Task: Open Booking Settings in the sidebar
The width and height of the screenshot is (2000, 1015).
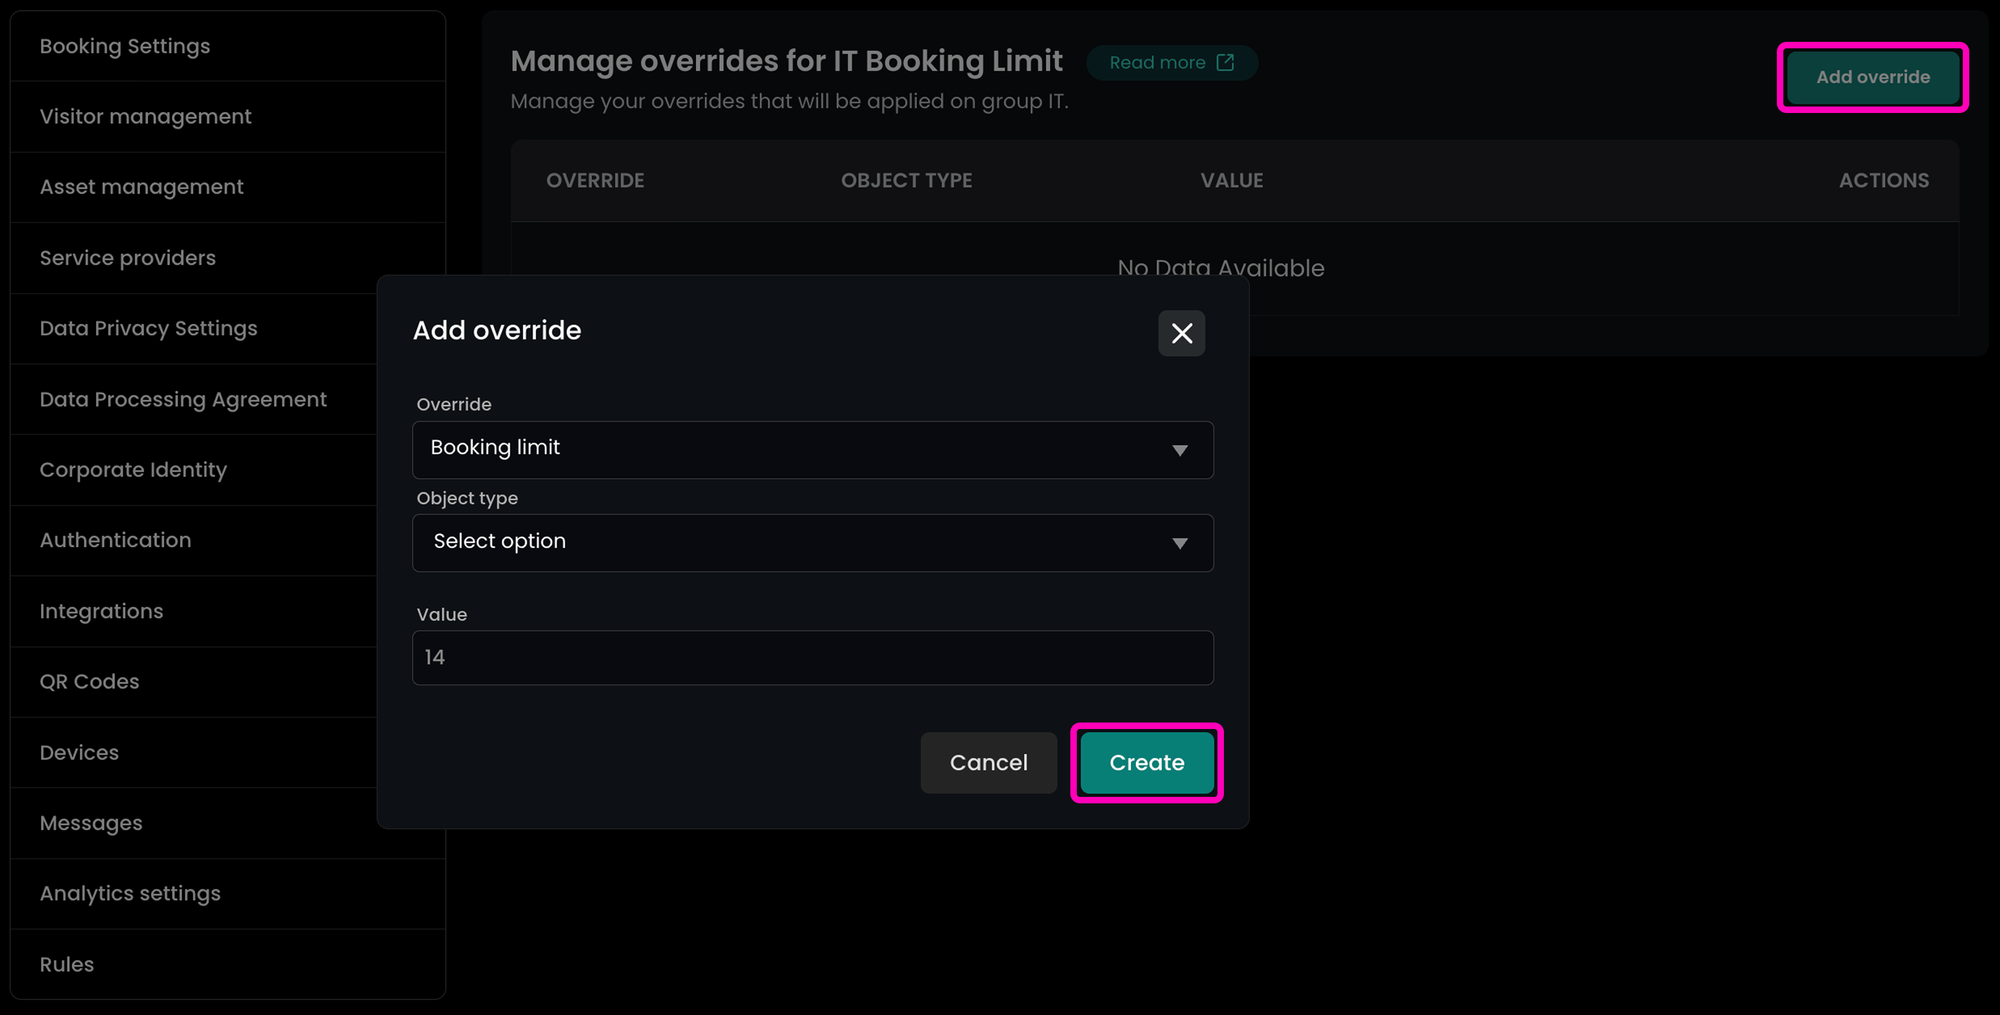Action: (x=125, y=46)
